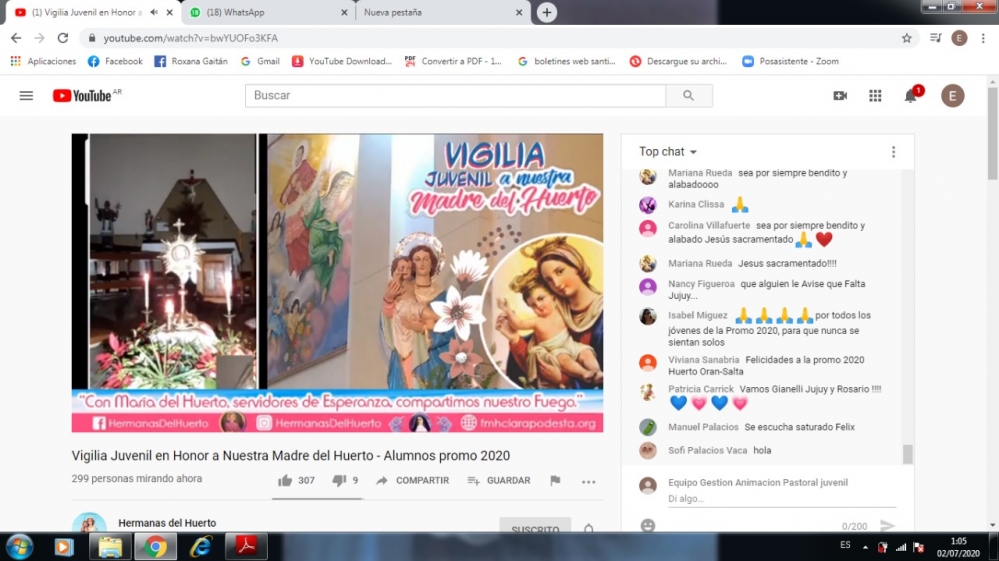Close the WhatsApp tab
Screen dimensions: 999x561
coord(344,12)
